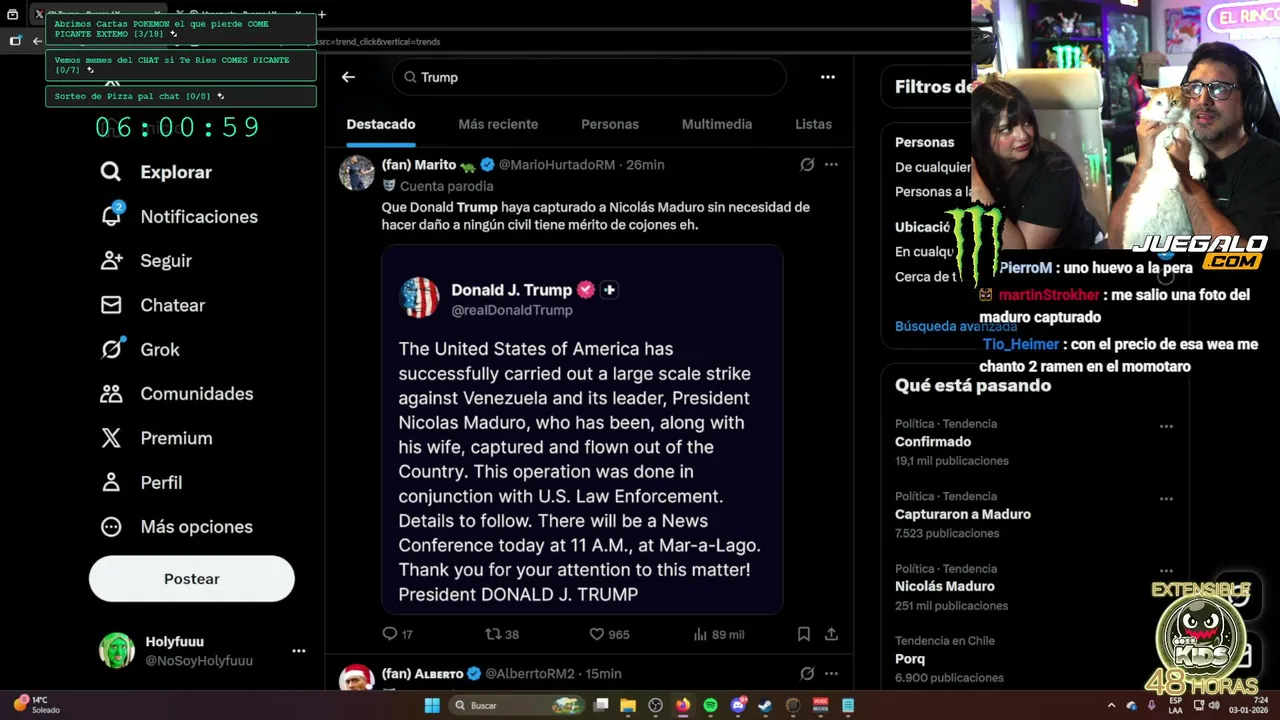Screen dimensions: 1280x720
Task: Go to Perfil page
Action: [141, 482]
